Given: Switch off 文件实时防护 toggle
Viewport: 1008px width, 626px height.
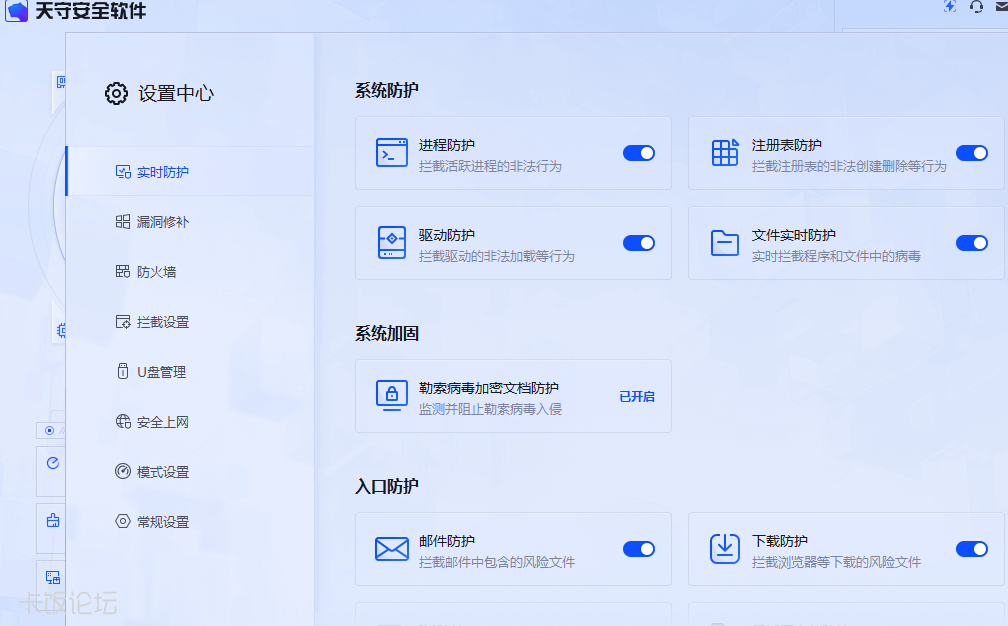Looking at the screenshot, I should coord(971,243).
